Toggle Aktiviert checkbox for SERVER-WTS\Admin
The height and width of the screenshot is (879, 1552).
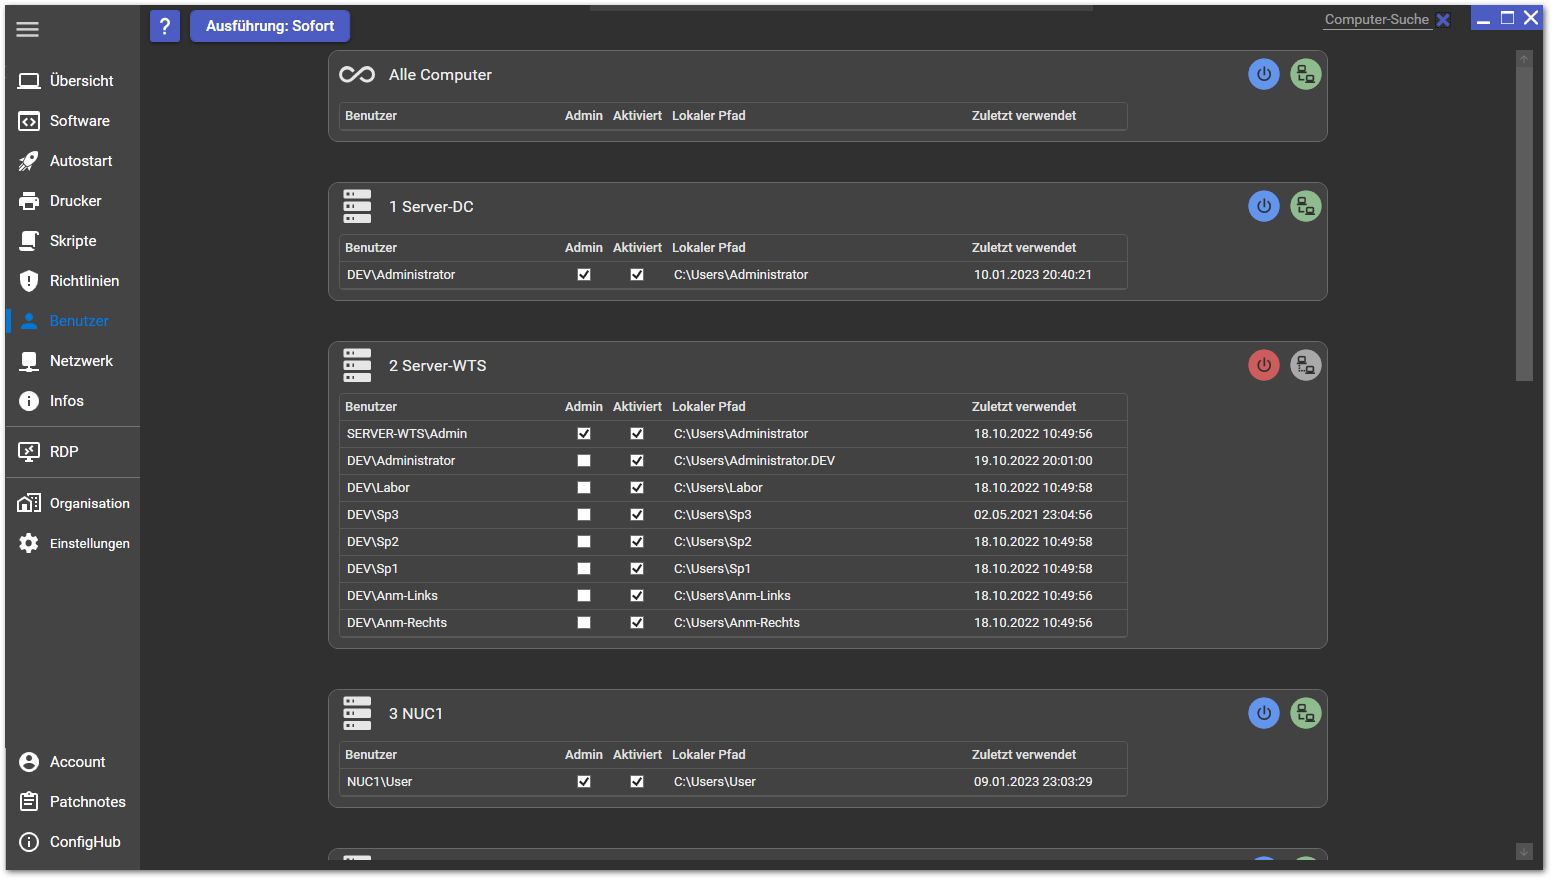(x=637, y=434)
